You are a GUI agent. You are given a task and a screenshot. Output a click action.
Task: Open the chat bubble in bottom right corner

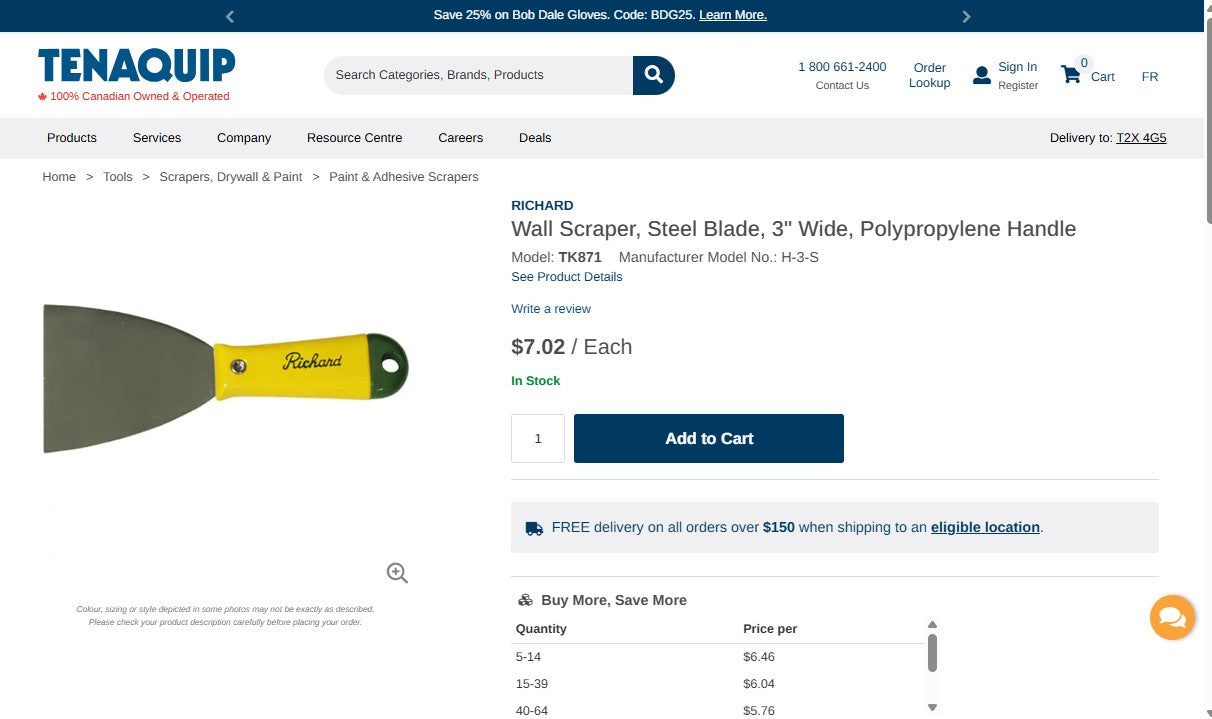pos(1172,617)
